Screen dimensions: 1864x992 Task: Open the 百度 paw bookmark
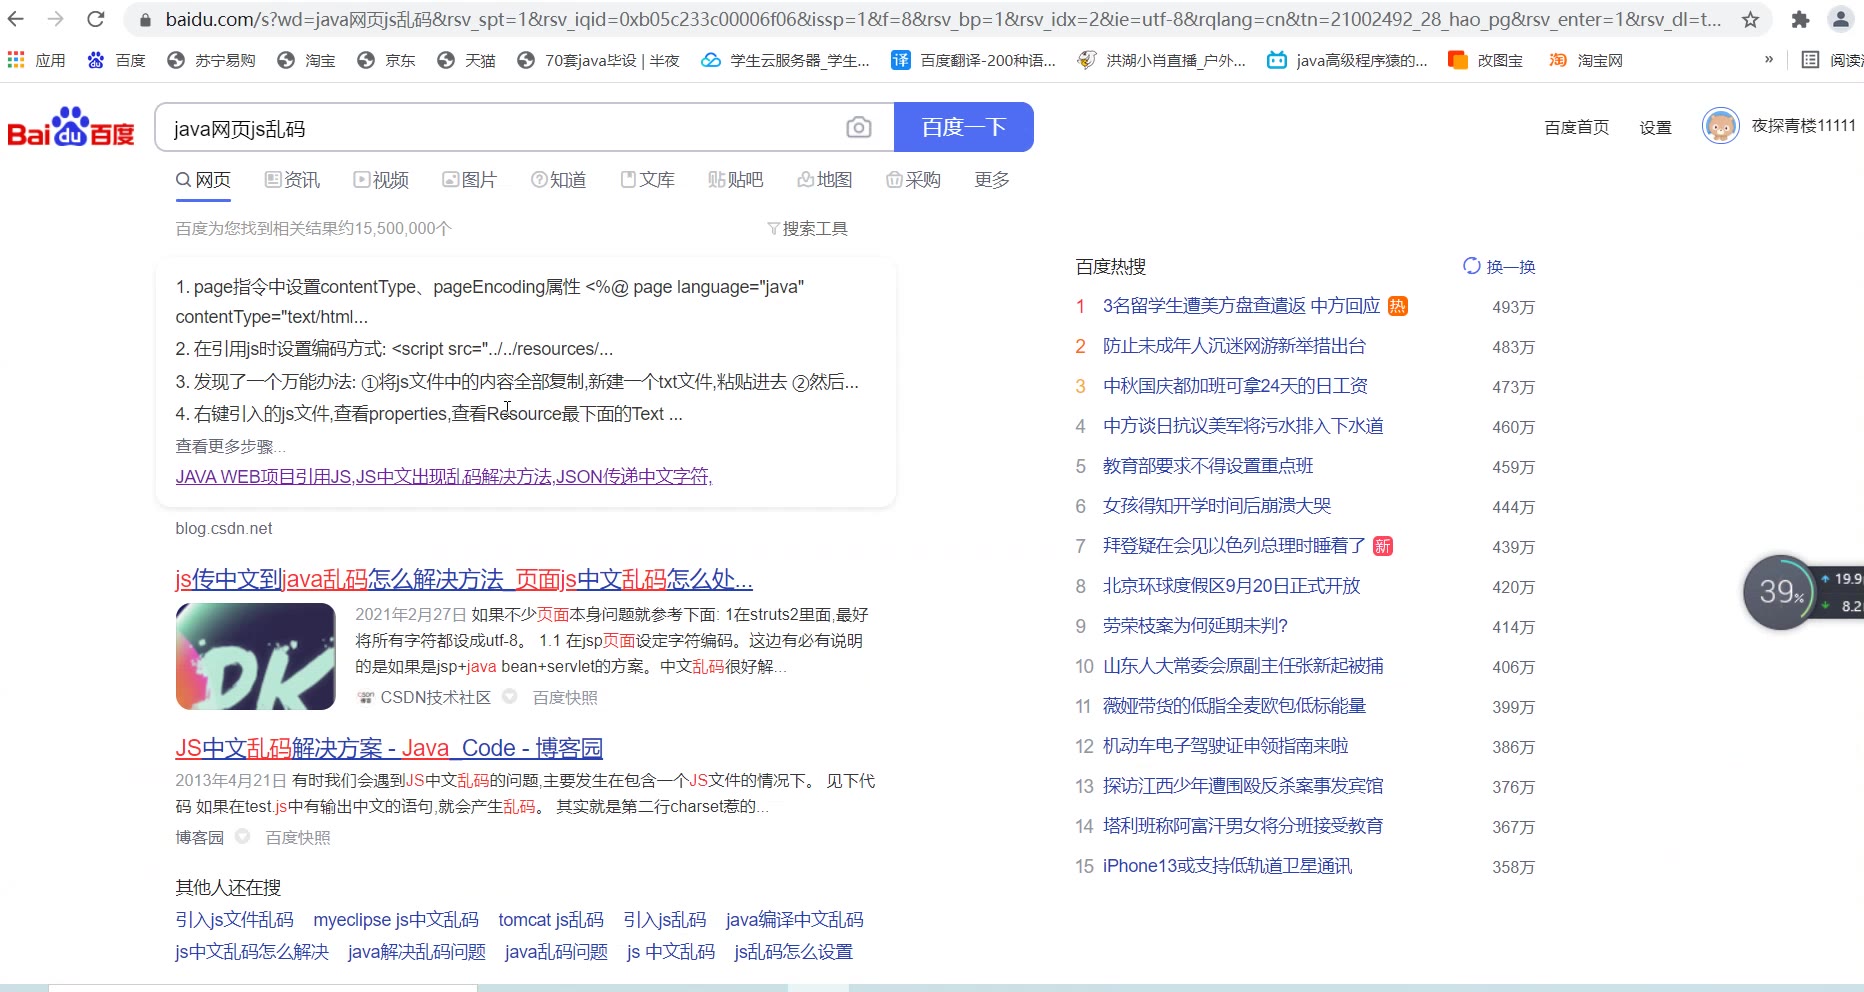click(117, 60)
